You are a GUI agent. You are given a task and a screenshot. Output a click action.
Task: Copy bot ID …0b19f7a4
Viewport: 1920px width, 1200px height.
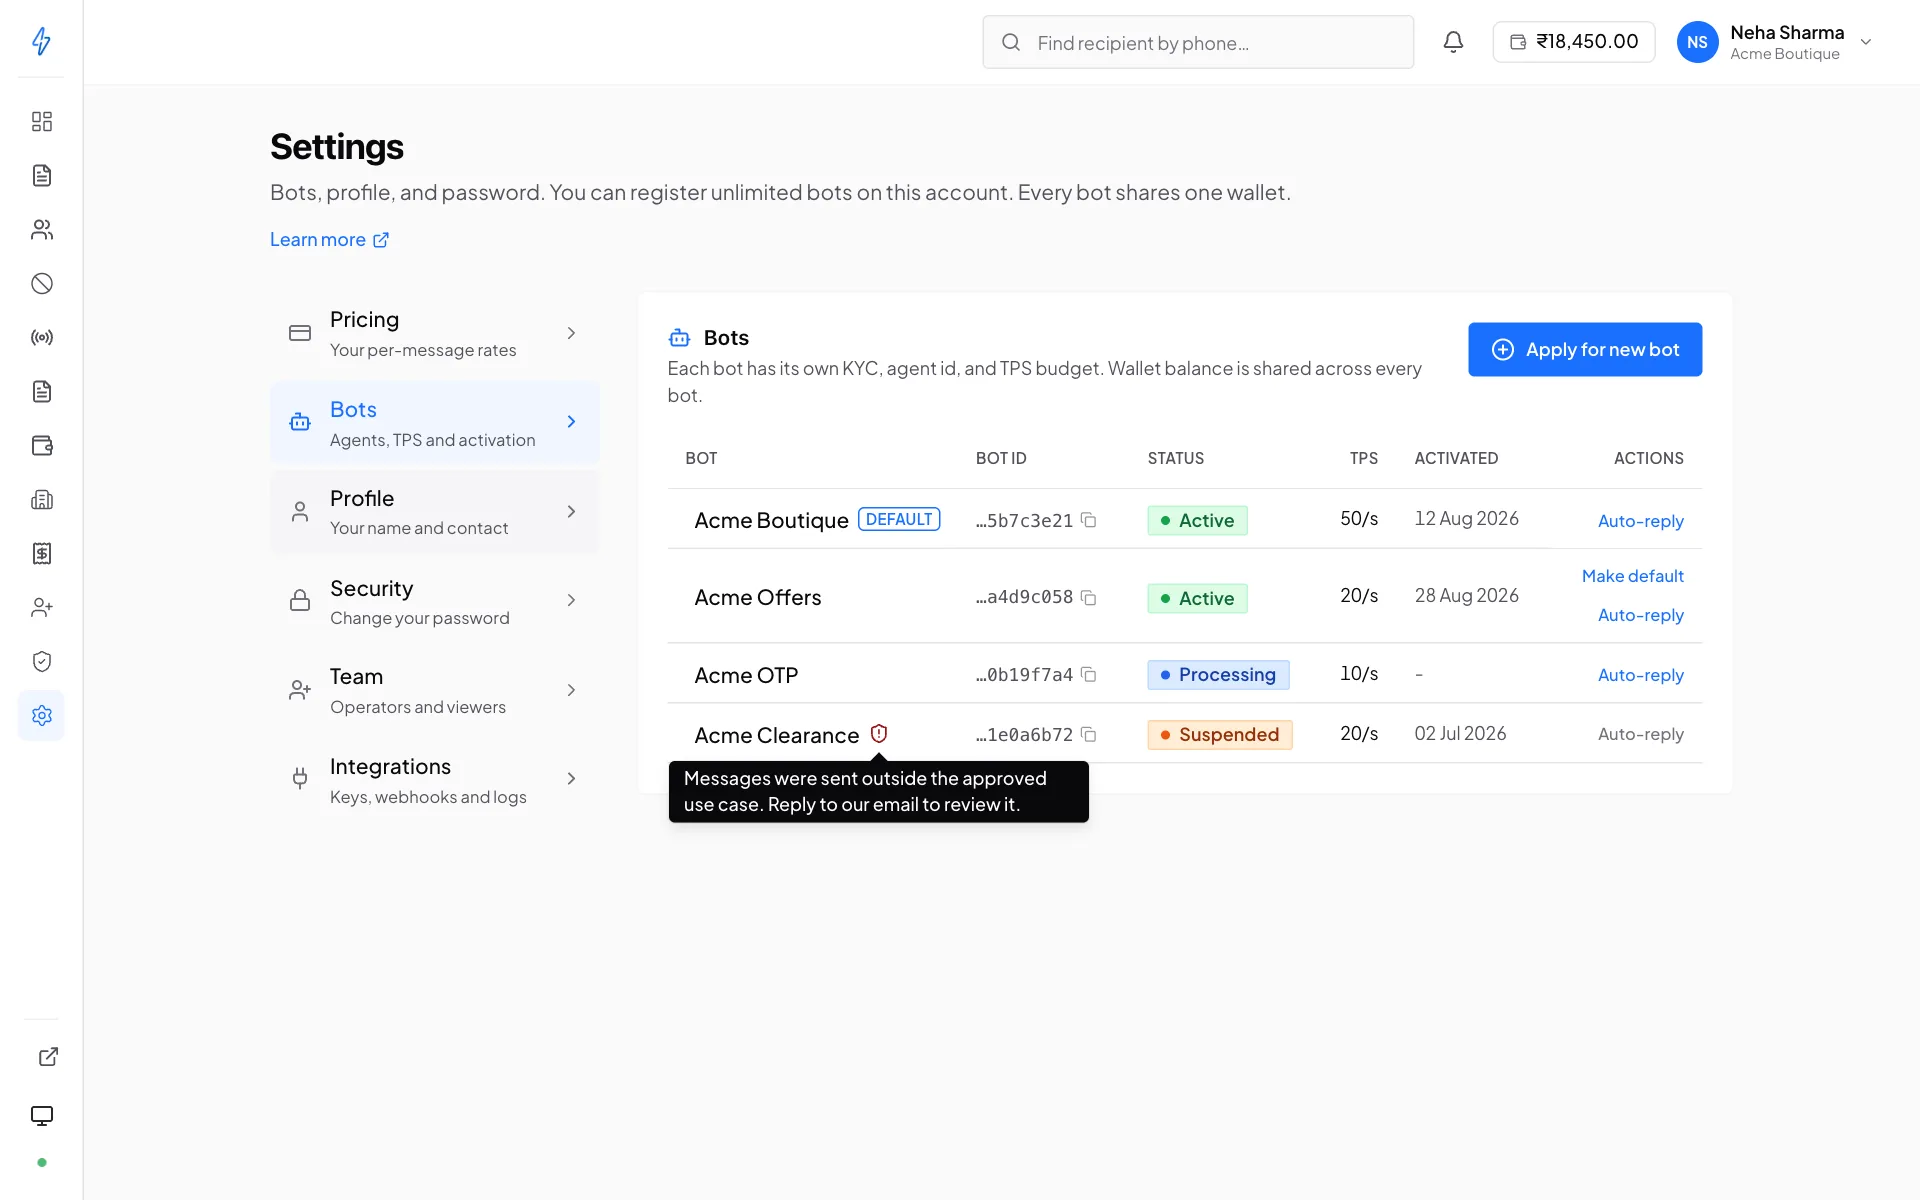(1089, 675)
